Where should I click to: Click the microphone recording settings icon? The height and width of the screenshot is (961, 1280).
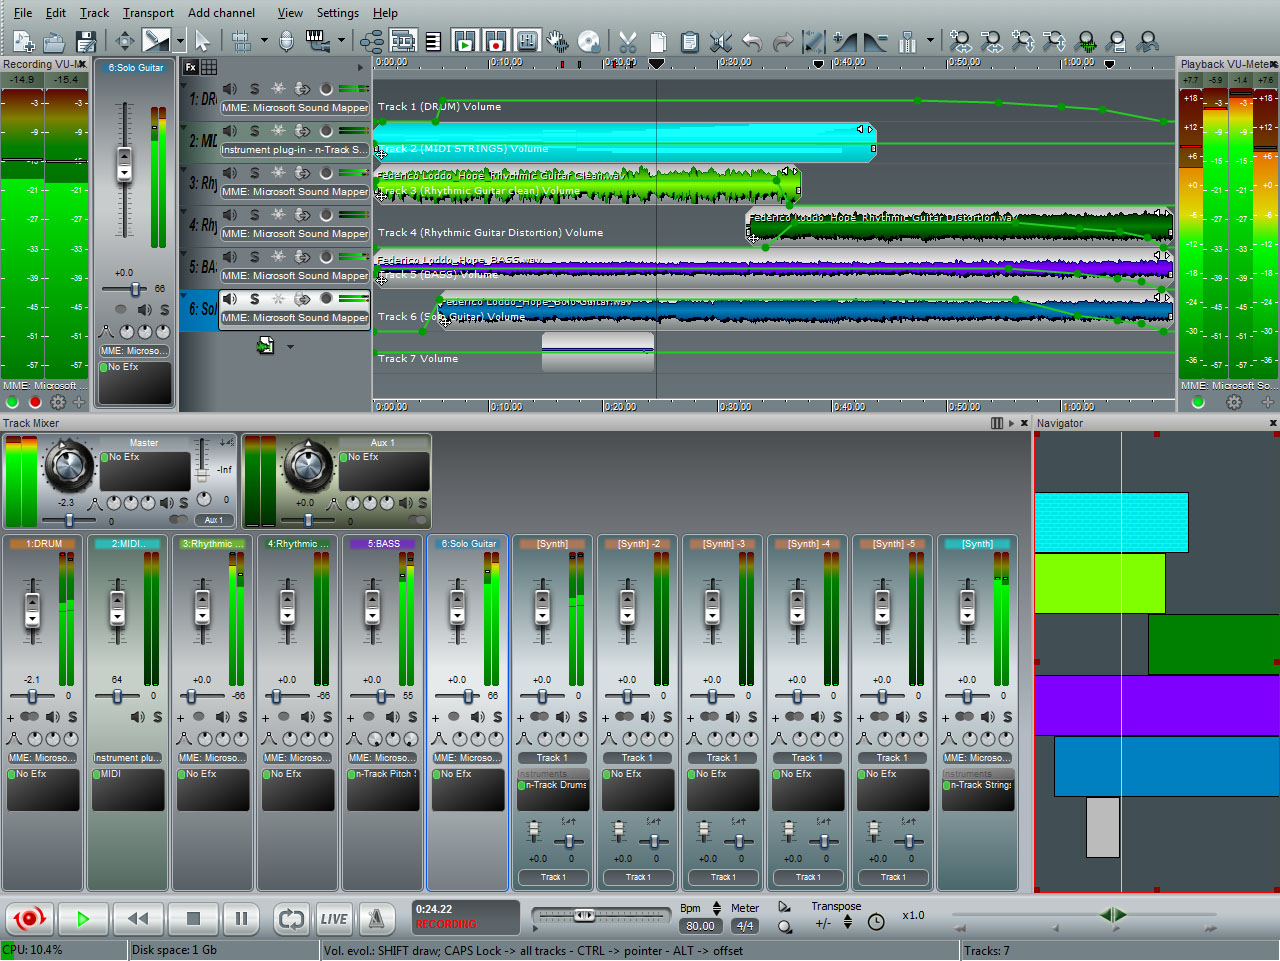pyautogui.click(x=286, y=41)
